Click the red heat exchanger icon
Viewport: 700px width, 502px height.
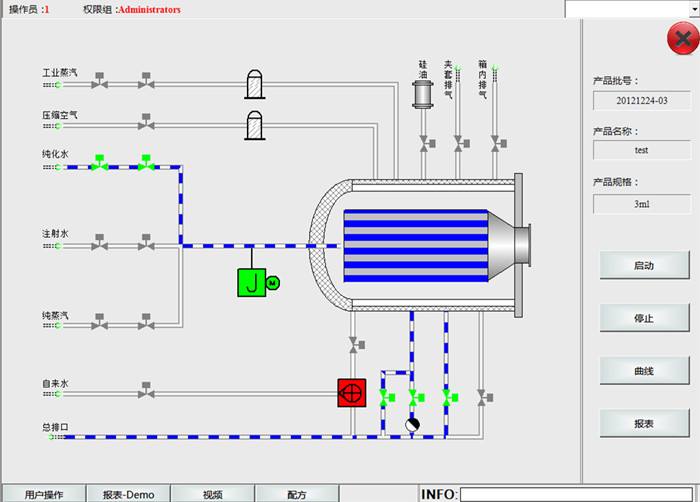pos(351,393)
